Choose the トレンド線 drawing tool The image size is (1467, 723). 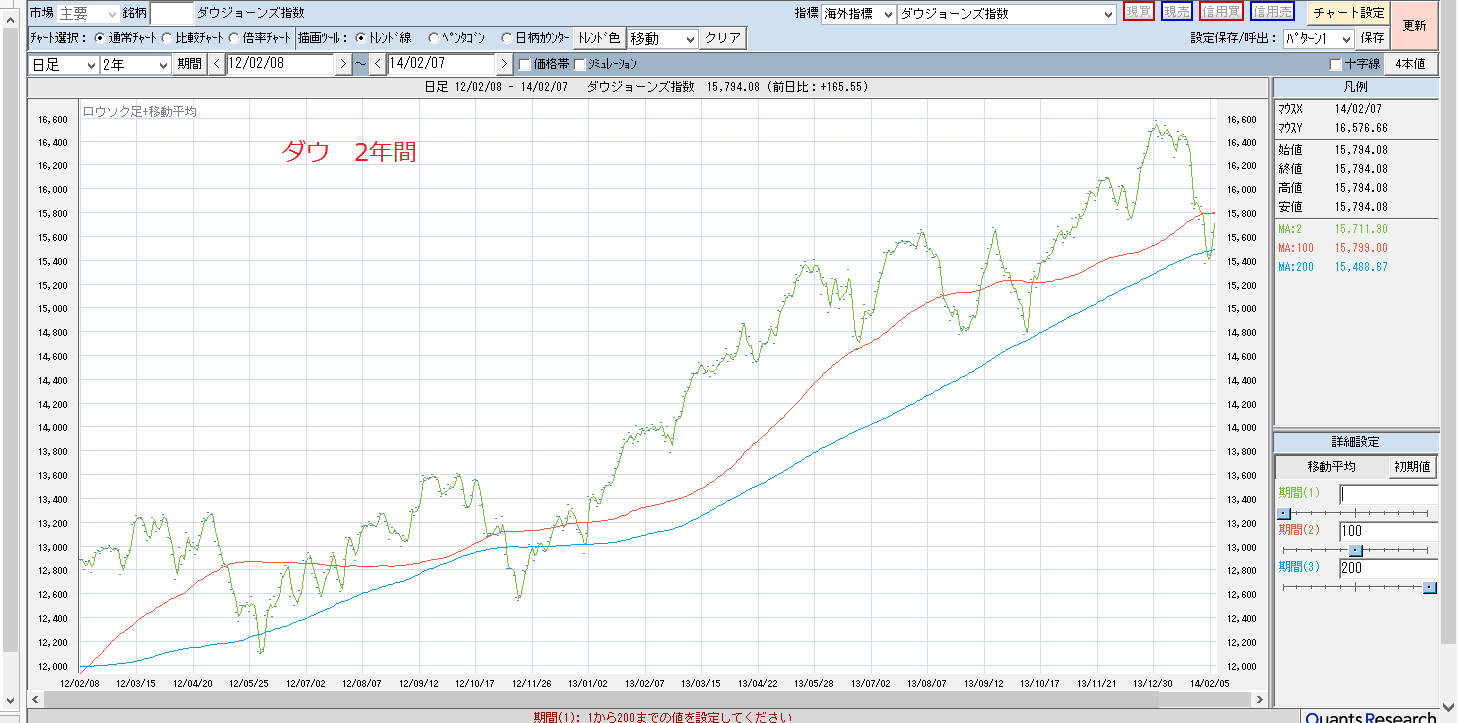tap(361, 38)
